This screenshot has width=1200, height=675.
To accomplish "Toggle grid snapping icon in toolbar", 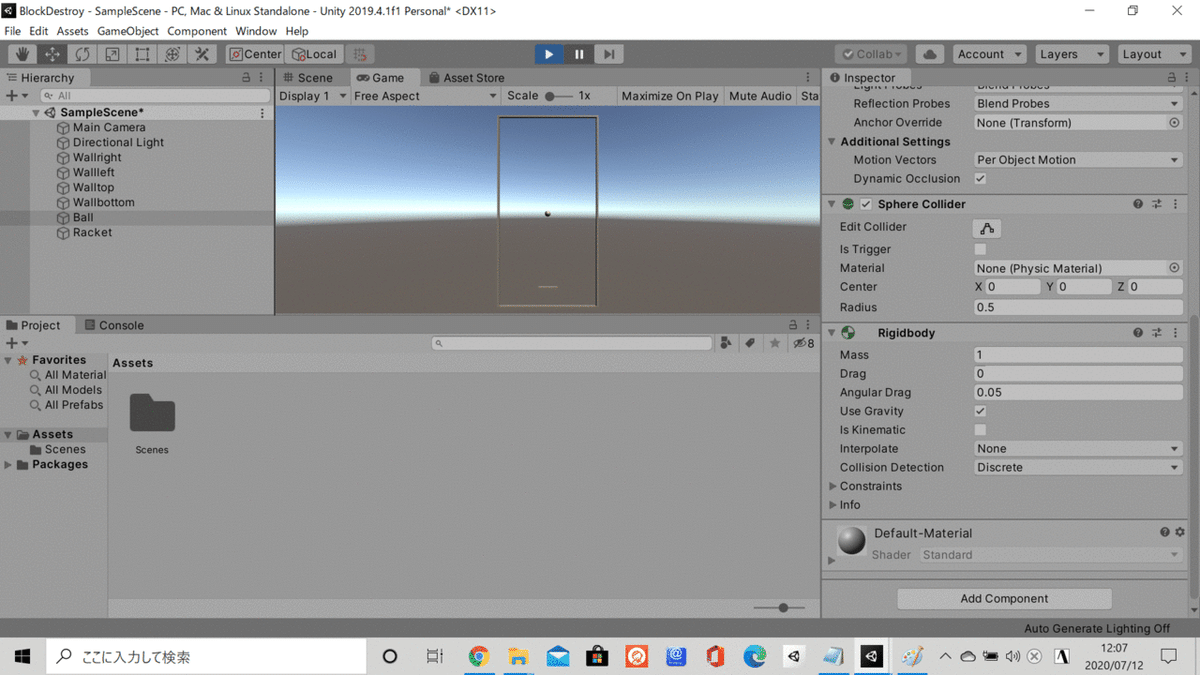I will (360, 54).
